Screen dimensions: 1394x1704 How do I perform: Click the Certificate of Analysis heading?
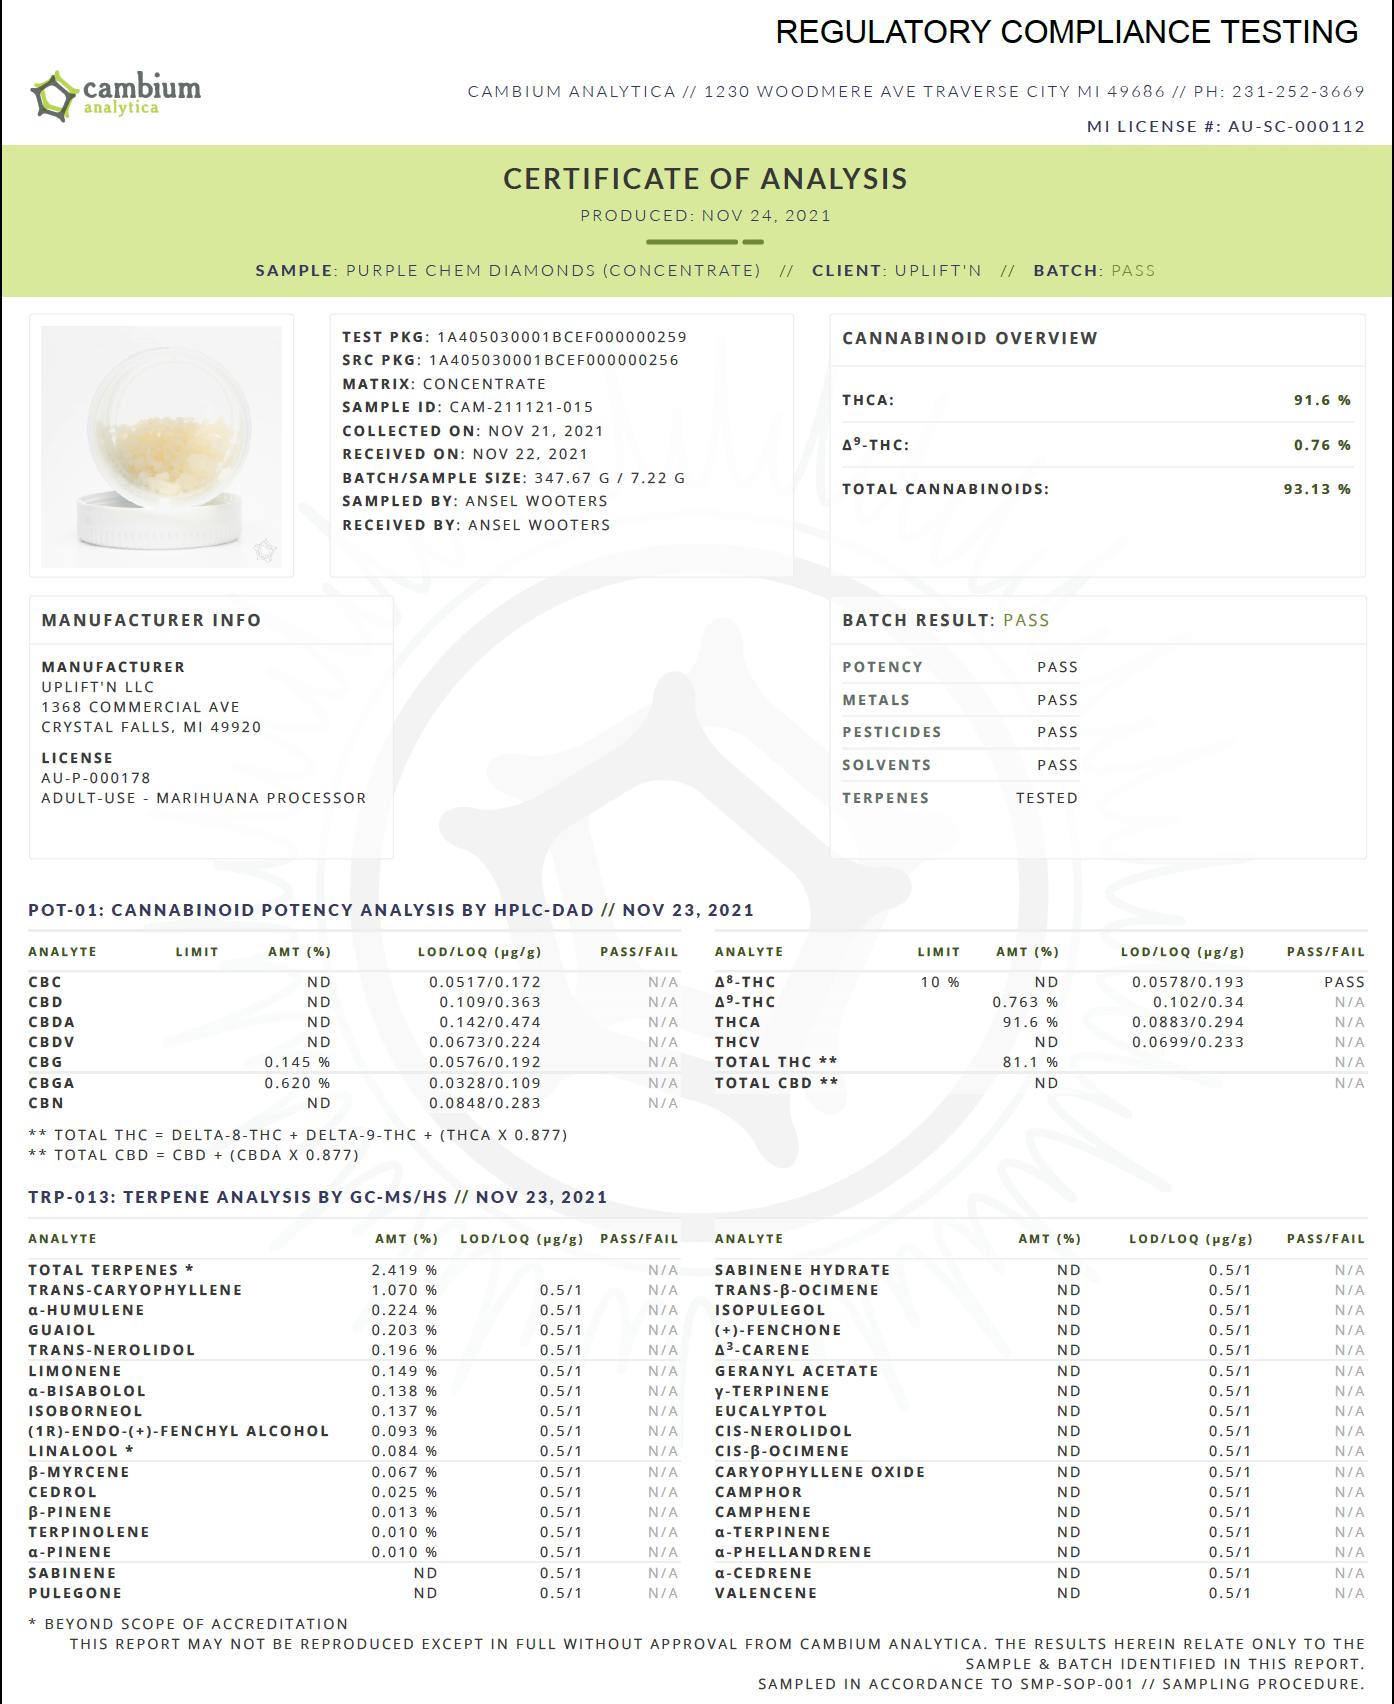(x=705, y=179)
